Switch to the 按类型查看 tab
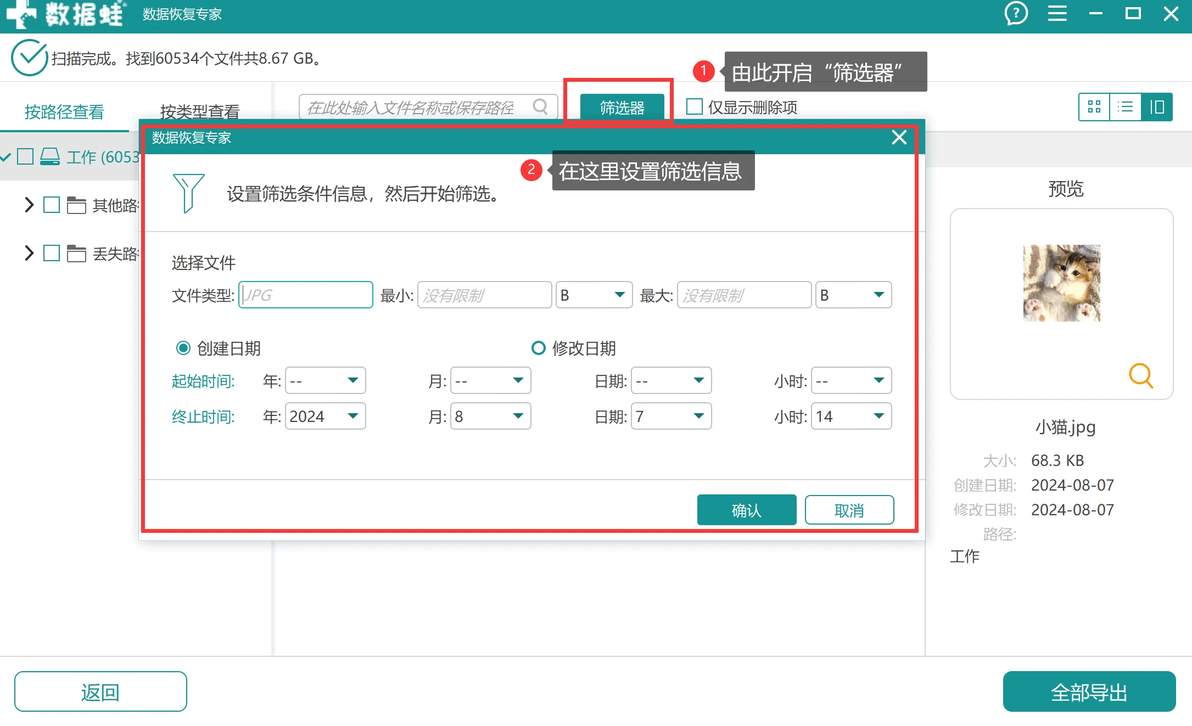Image resolution: width=1192 pixels, height=726 pixels. tap(199, 112)
